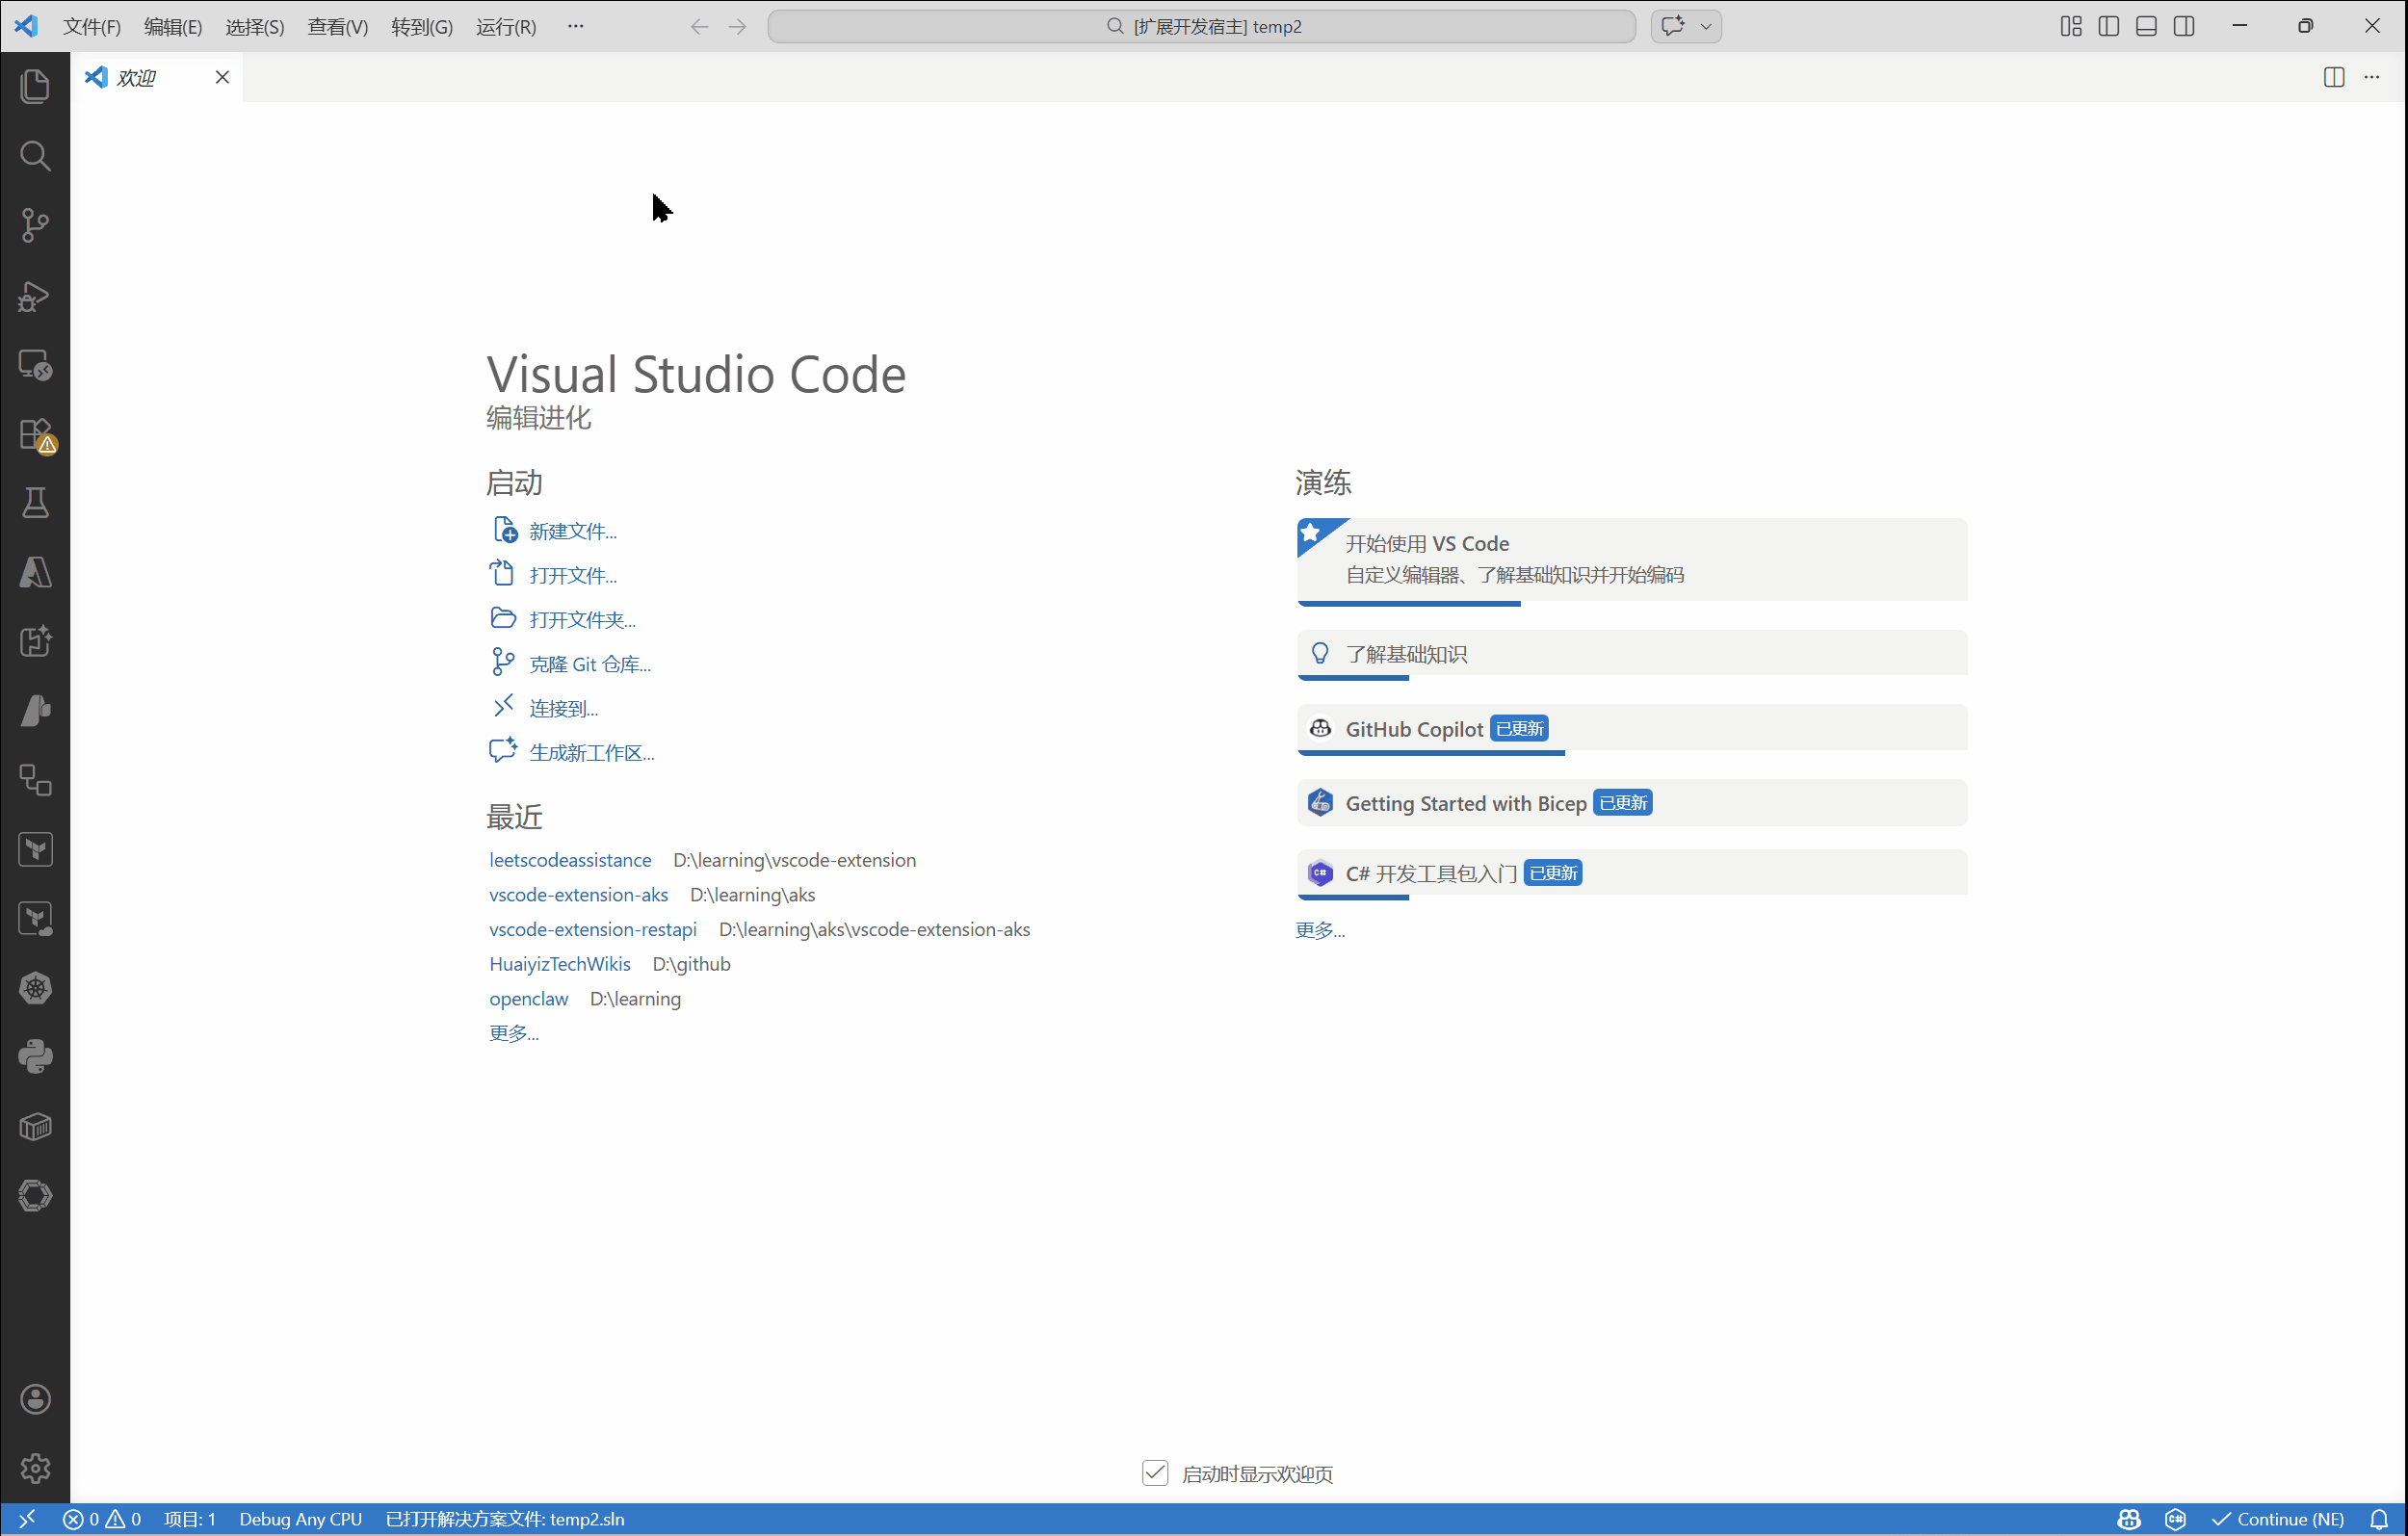This screenshot has height=1536, width=2408.
Task: Open the Source Control view
Action: pos(35,225)
